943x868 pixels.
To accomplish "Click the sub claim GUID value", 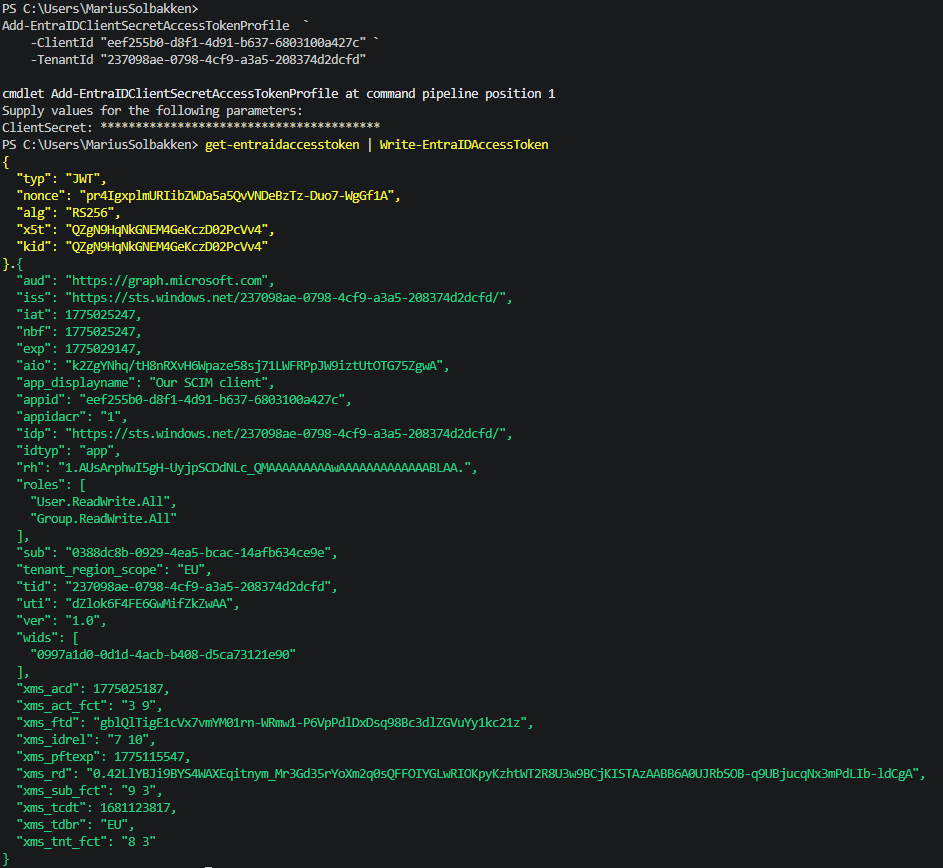I will (202, 552).
